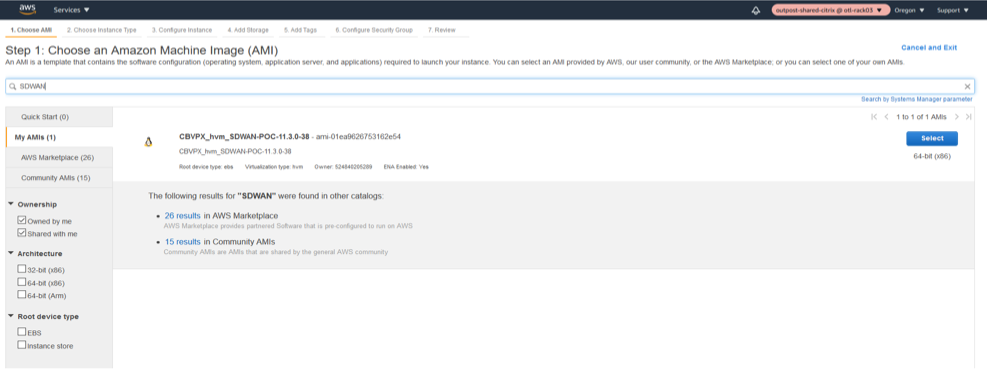Collapse the Architecture filter section
This screenshot has width=987, height=372.
(11, 253)
